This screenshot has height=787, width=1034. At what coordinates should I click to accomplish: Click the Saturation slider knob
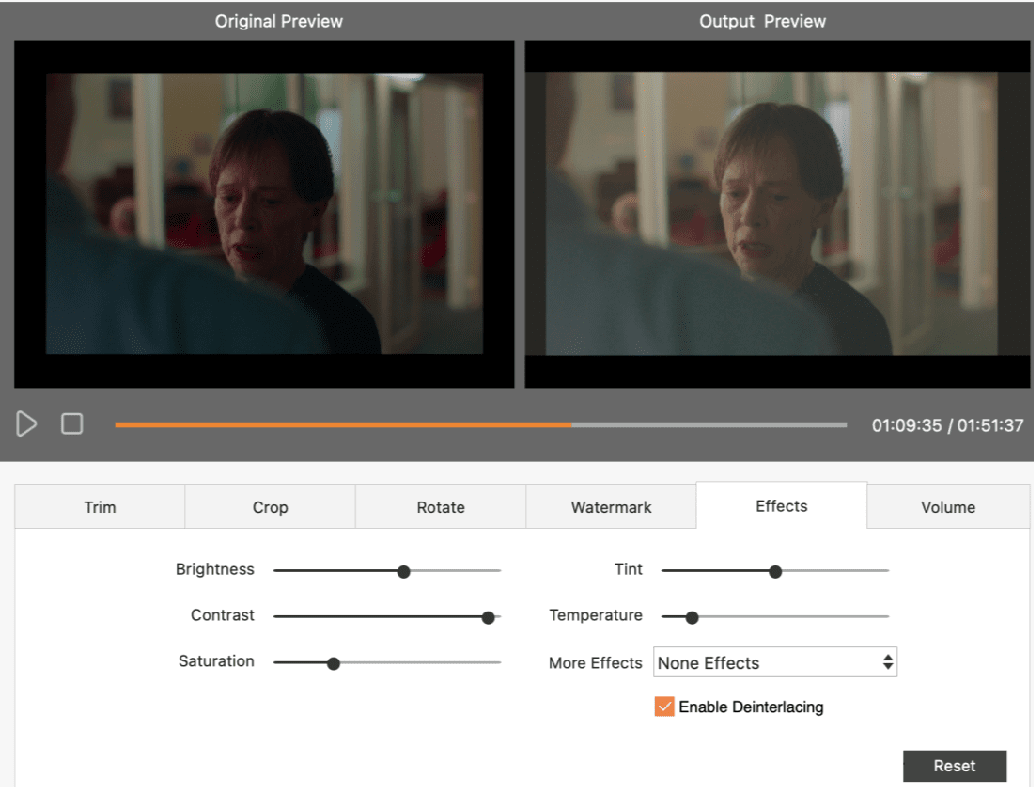tap(334, 663)
